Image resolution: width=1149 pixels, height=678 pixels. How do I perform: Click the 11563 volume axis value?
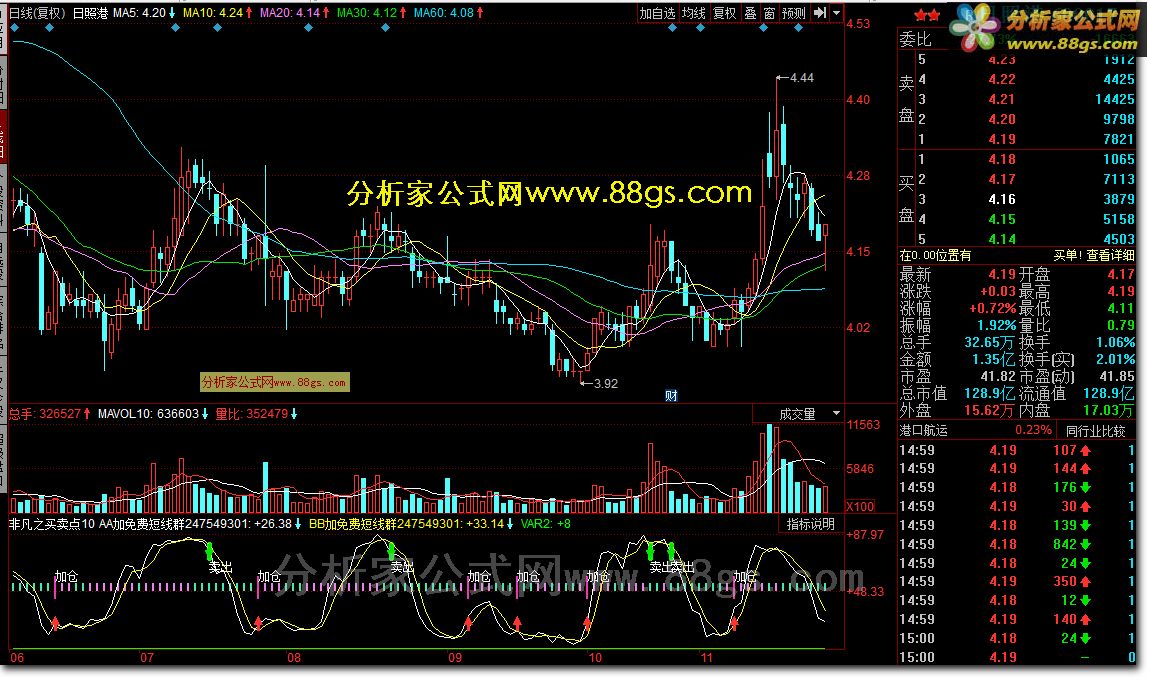[x=863, y=424]
